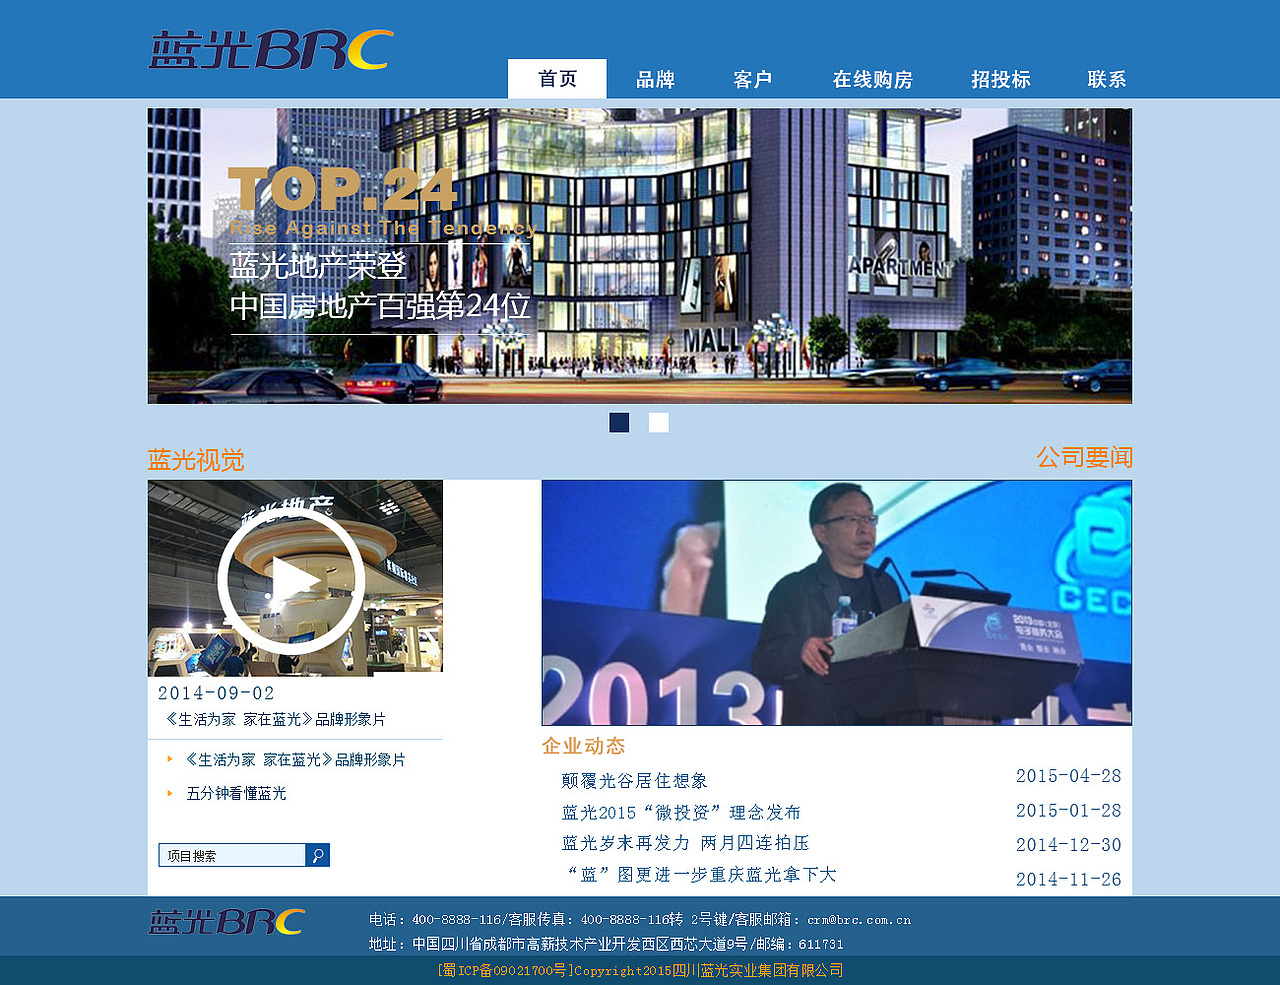Open the 客户 navigation tab
Viewport: 1280px width, 985px height.
point(752,80)
